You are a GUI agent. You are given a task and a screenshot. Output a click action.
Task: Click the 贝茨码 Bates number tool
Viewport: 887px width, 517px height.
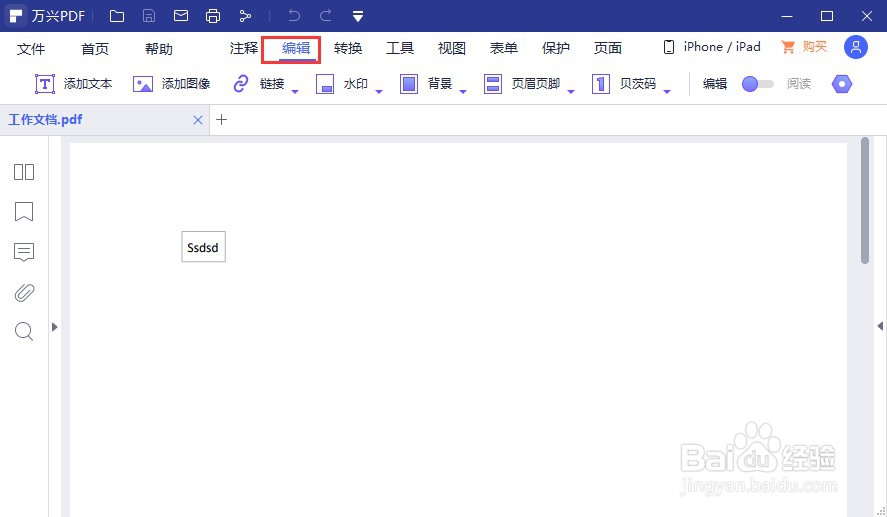point(624,84)
